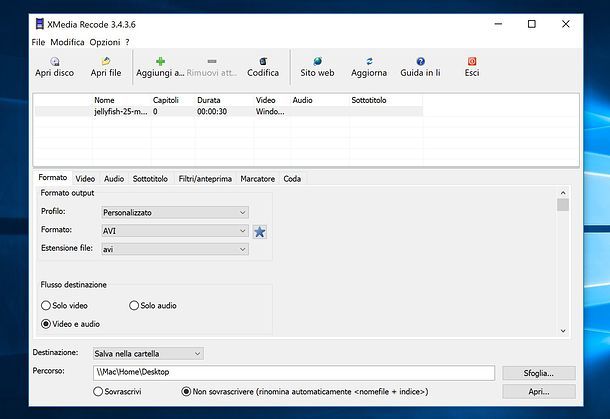This screenshot has height=419, width=610.
Task: Click the Percorso path input field
Action: (x=294, y=372)
